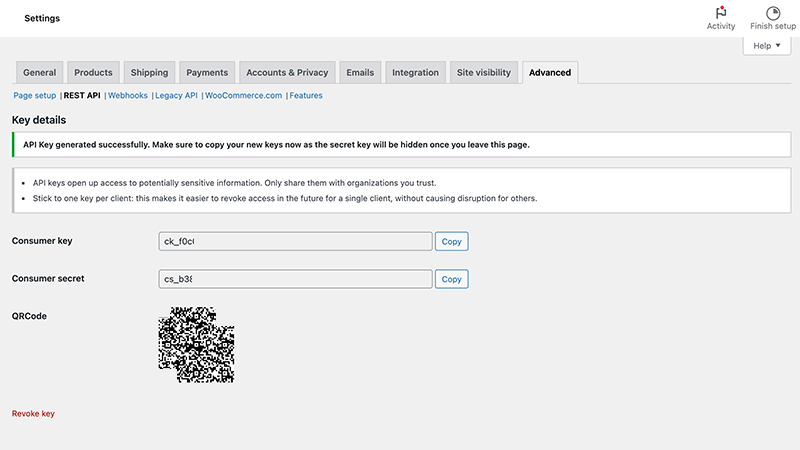Open the Page setup link
This screenshot has height=450, width=800.
35,96
